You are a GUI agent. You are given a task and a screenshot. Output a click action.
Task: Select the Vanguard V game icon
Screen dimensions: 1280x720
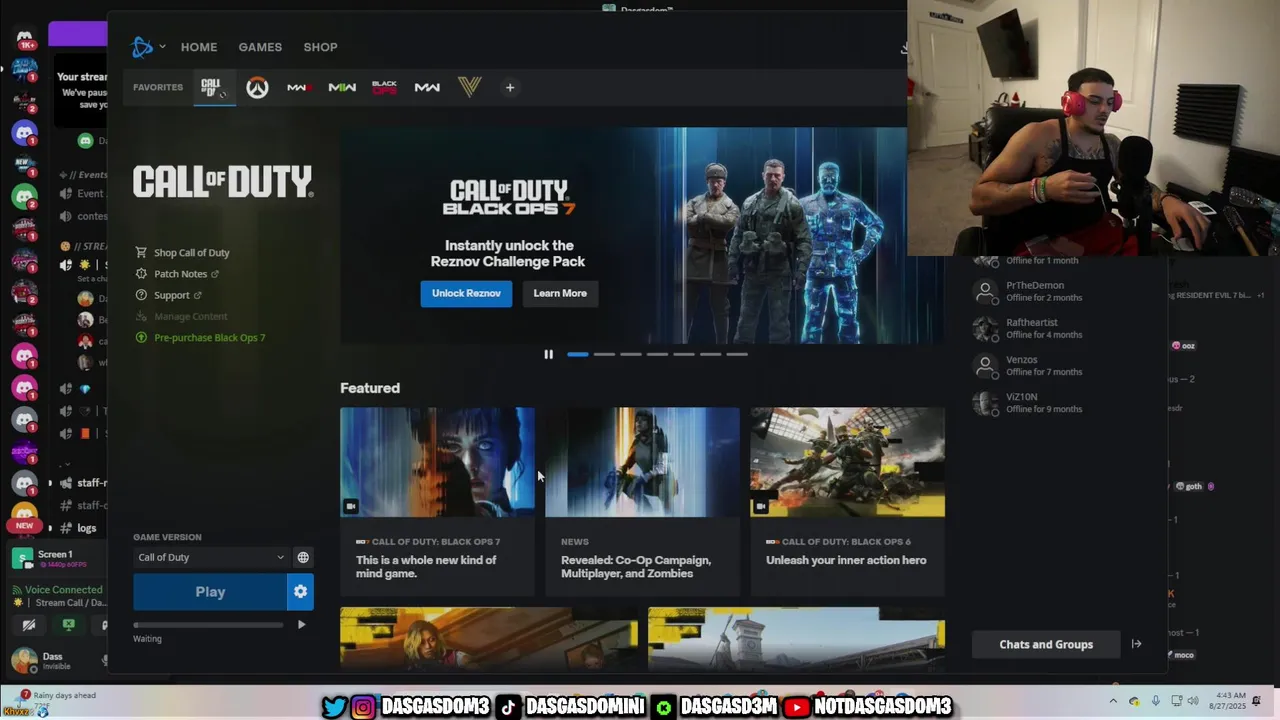(x=469, y=87)
